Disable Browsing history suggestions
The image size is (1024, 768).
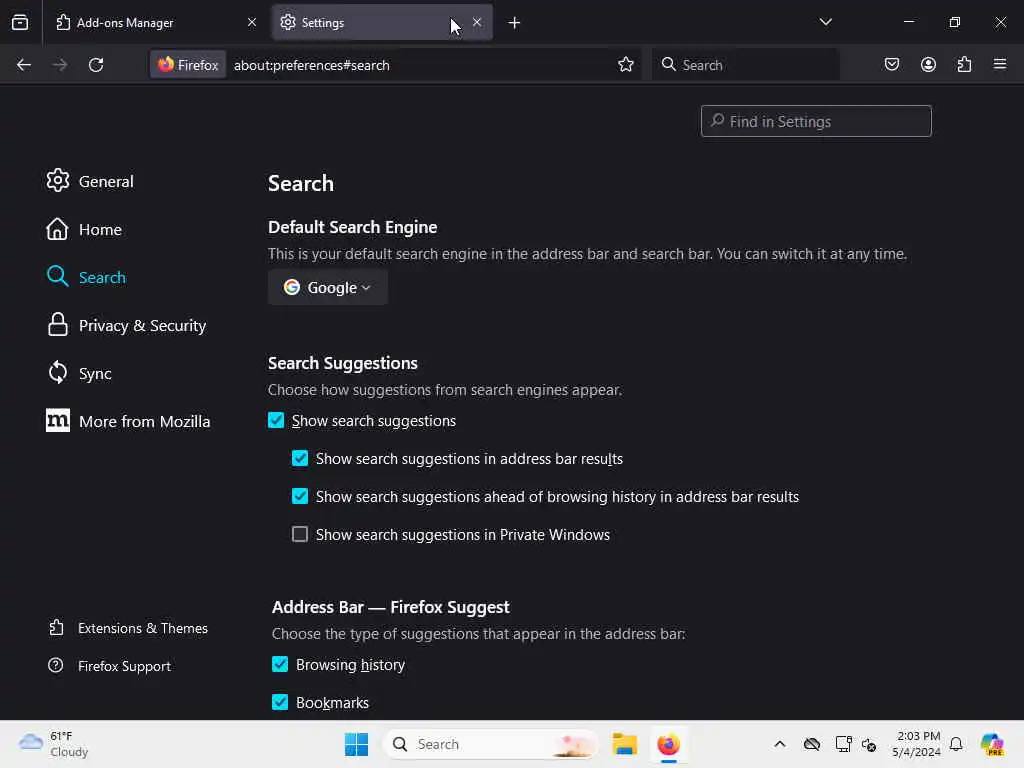tap(280, 664)
